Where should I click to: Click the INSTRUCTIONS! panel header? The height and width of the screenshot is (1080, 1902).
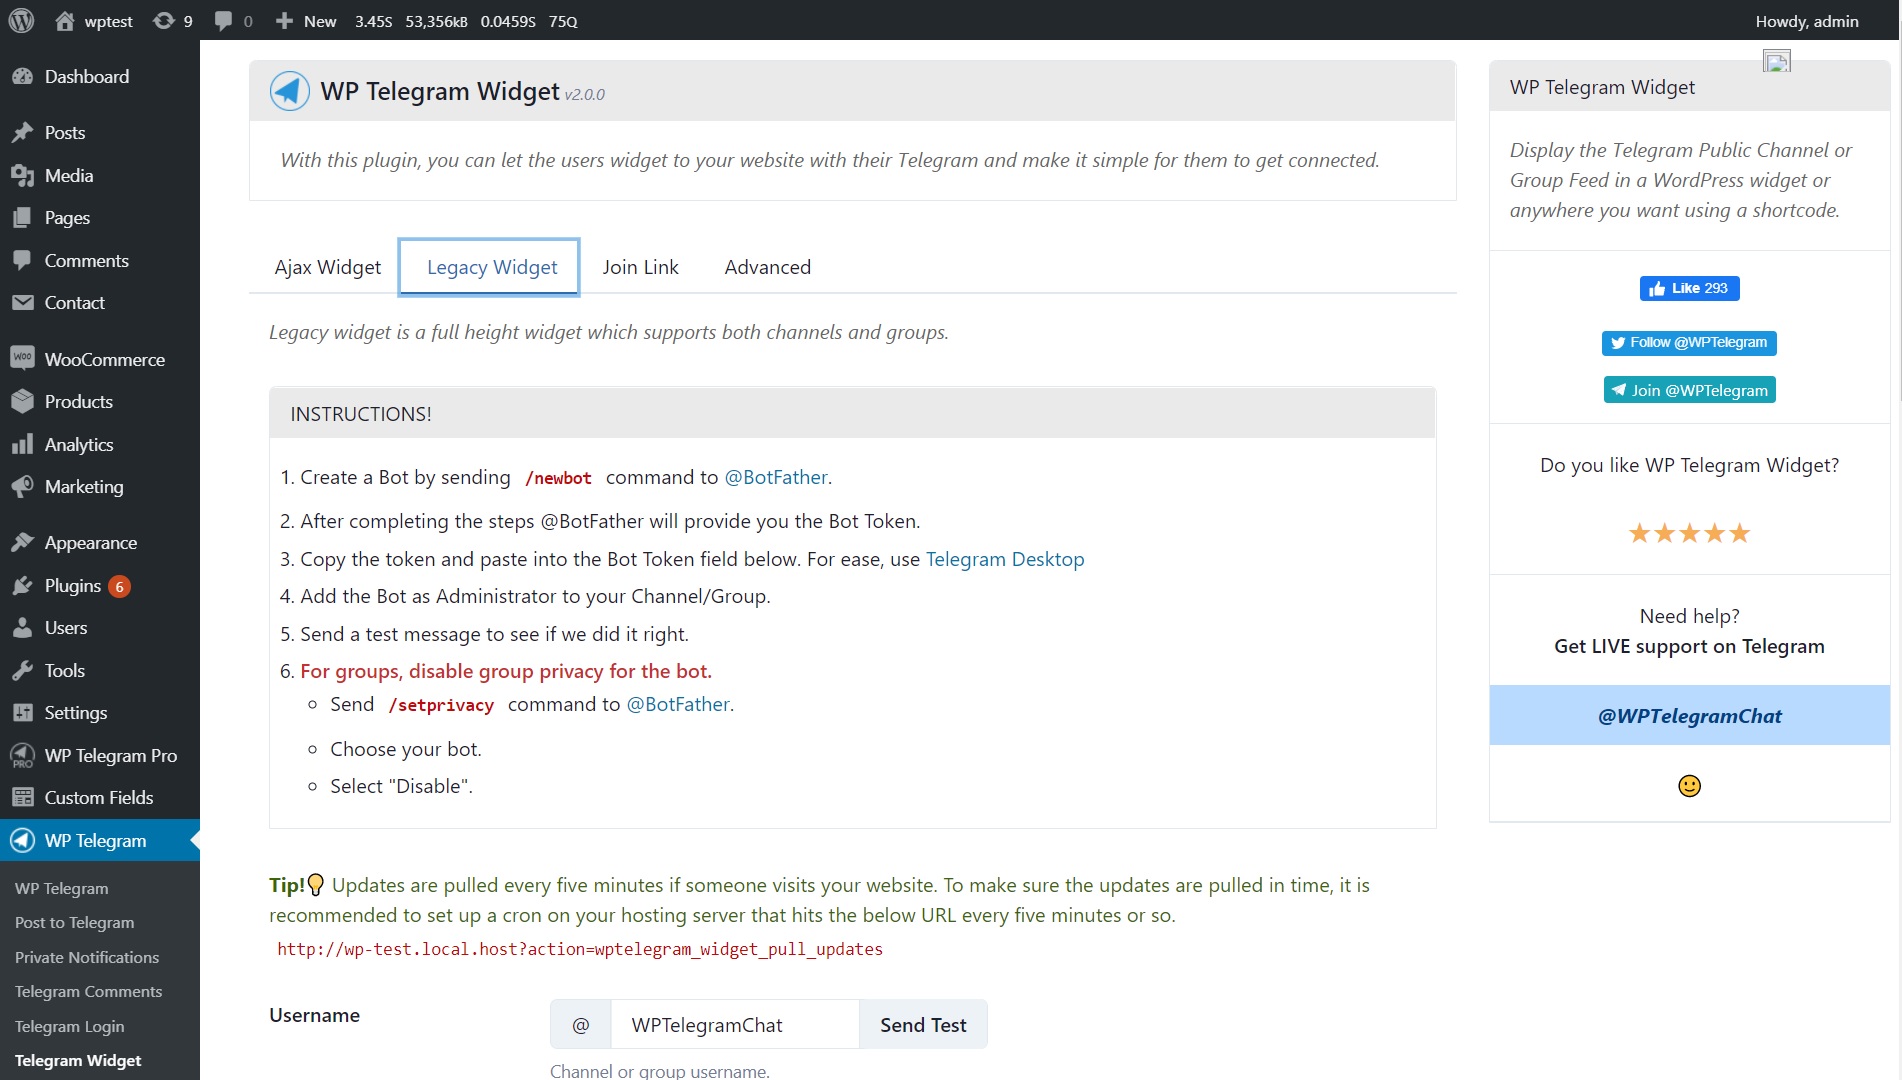[x=852, y=414]
